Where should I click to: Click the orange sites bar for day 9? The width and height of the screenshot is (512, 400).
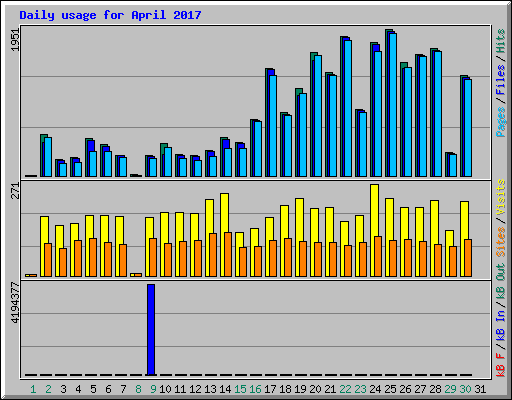[x=153, y=257]
